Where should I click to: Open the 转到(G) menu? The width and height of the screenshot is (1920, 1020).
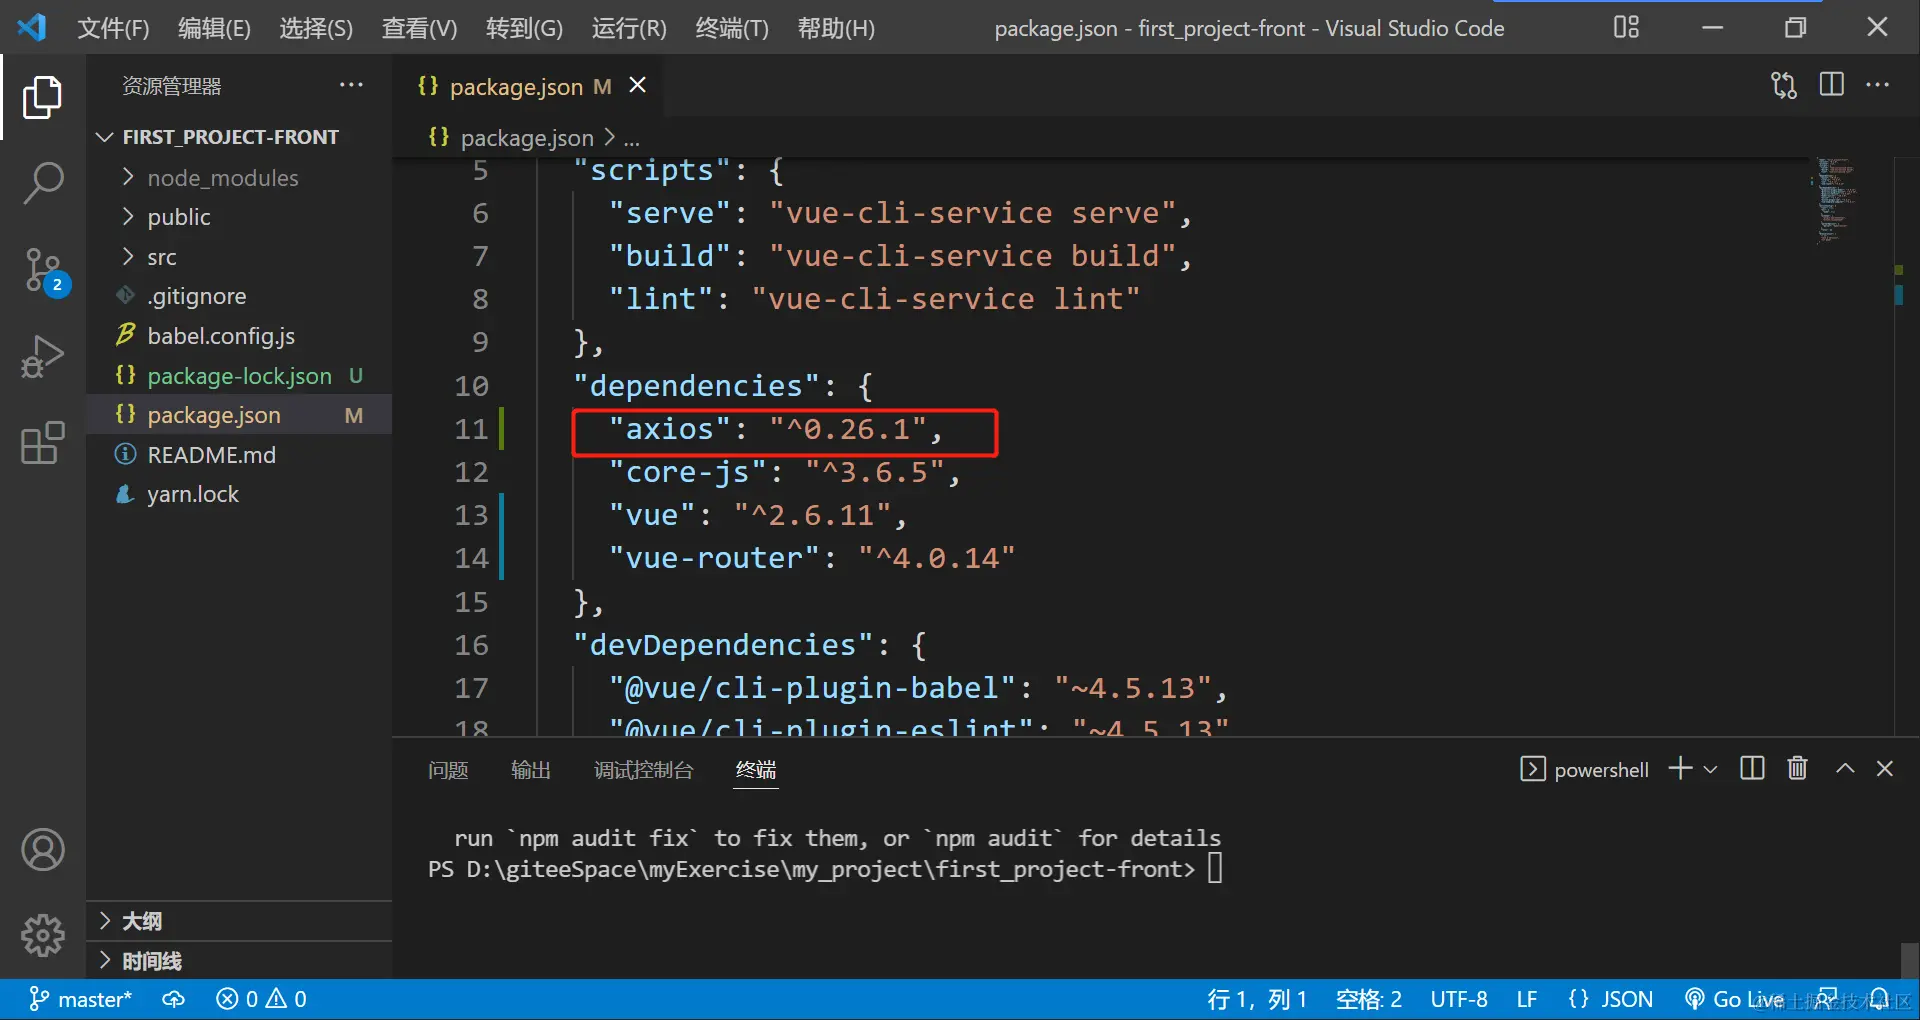[x=524, y=28]
